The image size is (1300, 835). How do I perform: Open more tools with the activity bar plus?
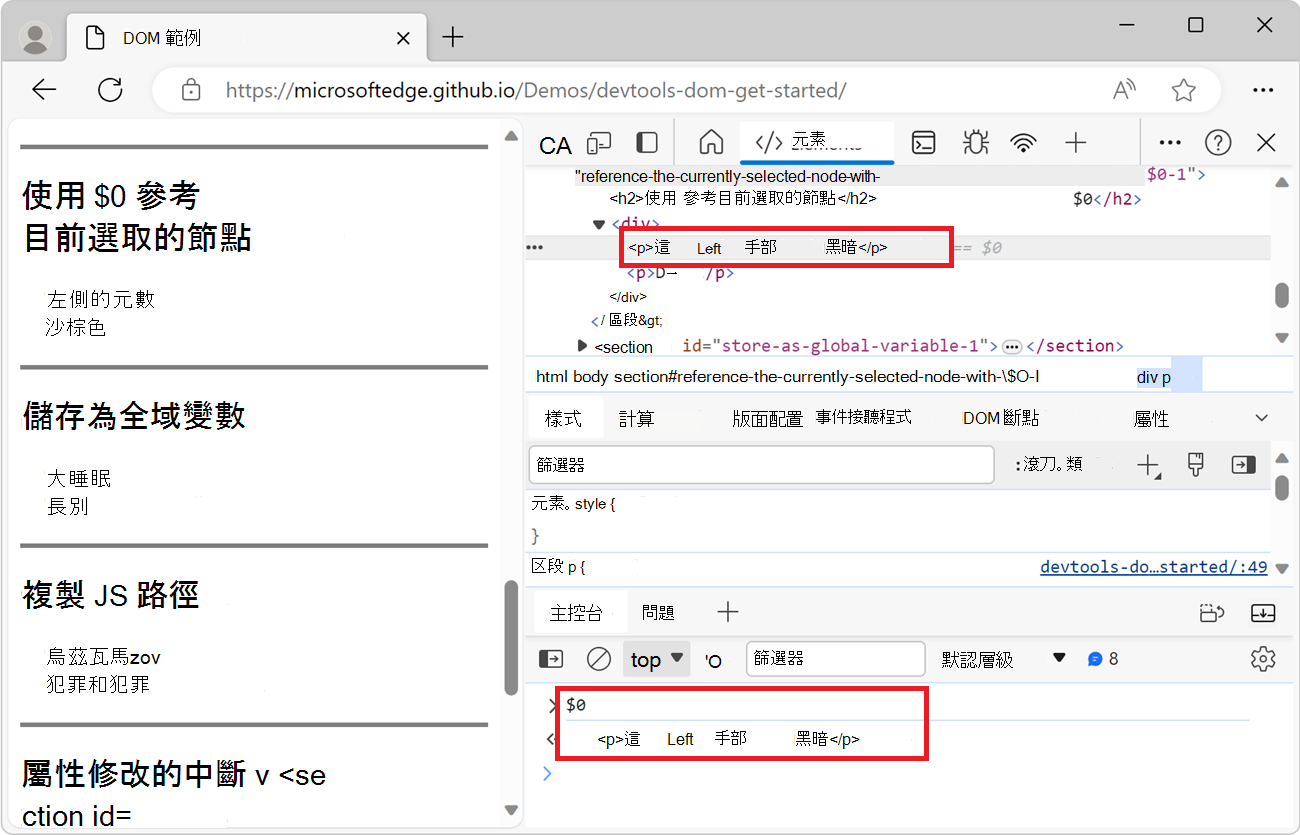[1076, 143]
